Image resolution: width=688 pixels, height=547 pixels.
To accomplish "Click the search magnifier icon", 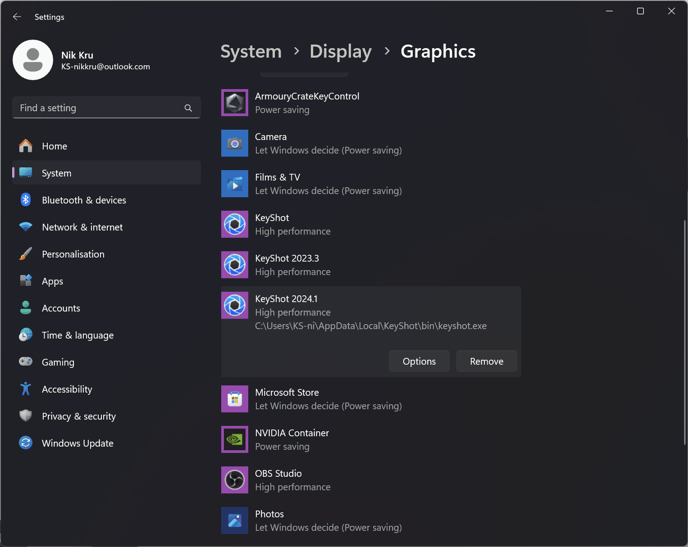I will (x=188, y=108).
